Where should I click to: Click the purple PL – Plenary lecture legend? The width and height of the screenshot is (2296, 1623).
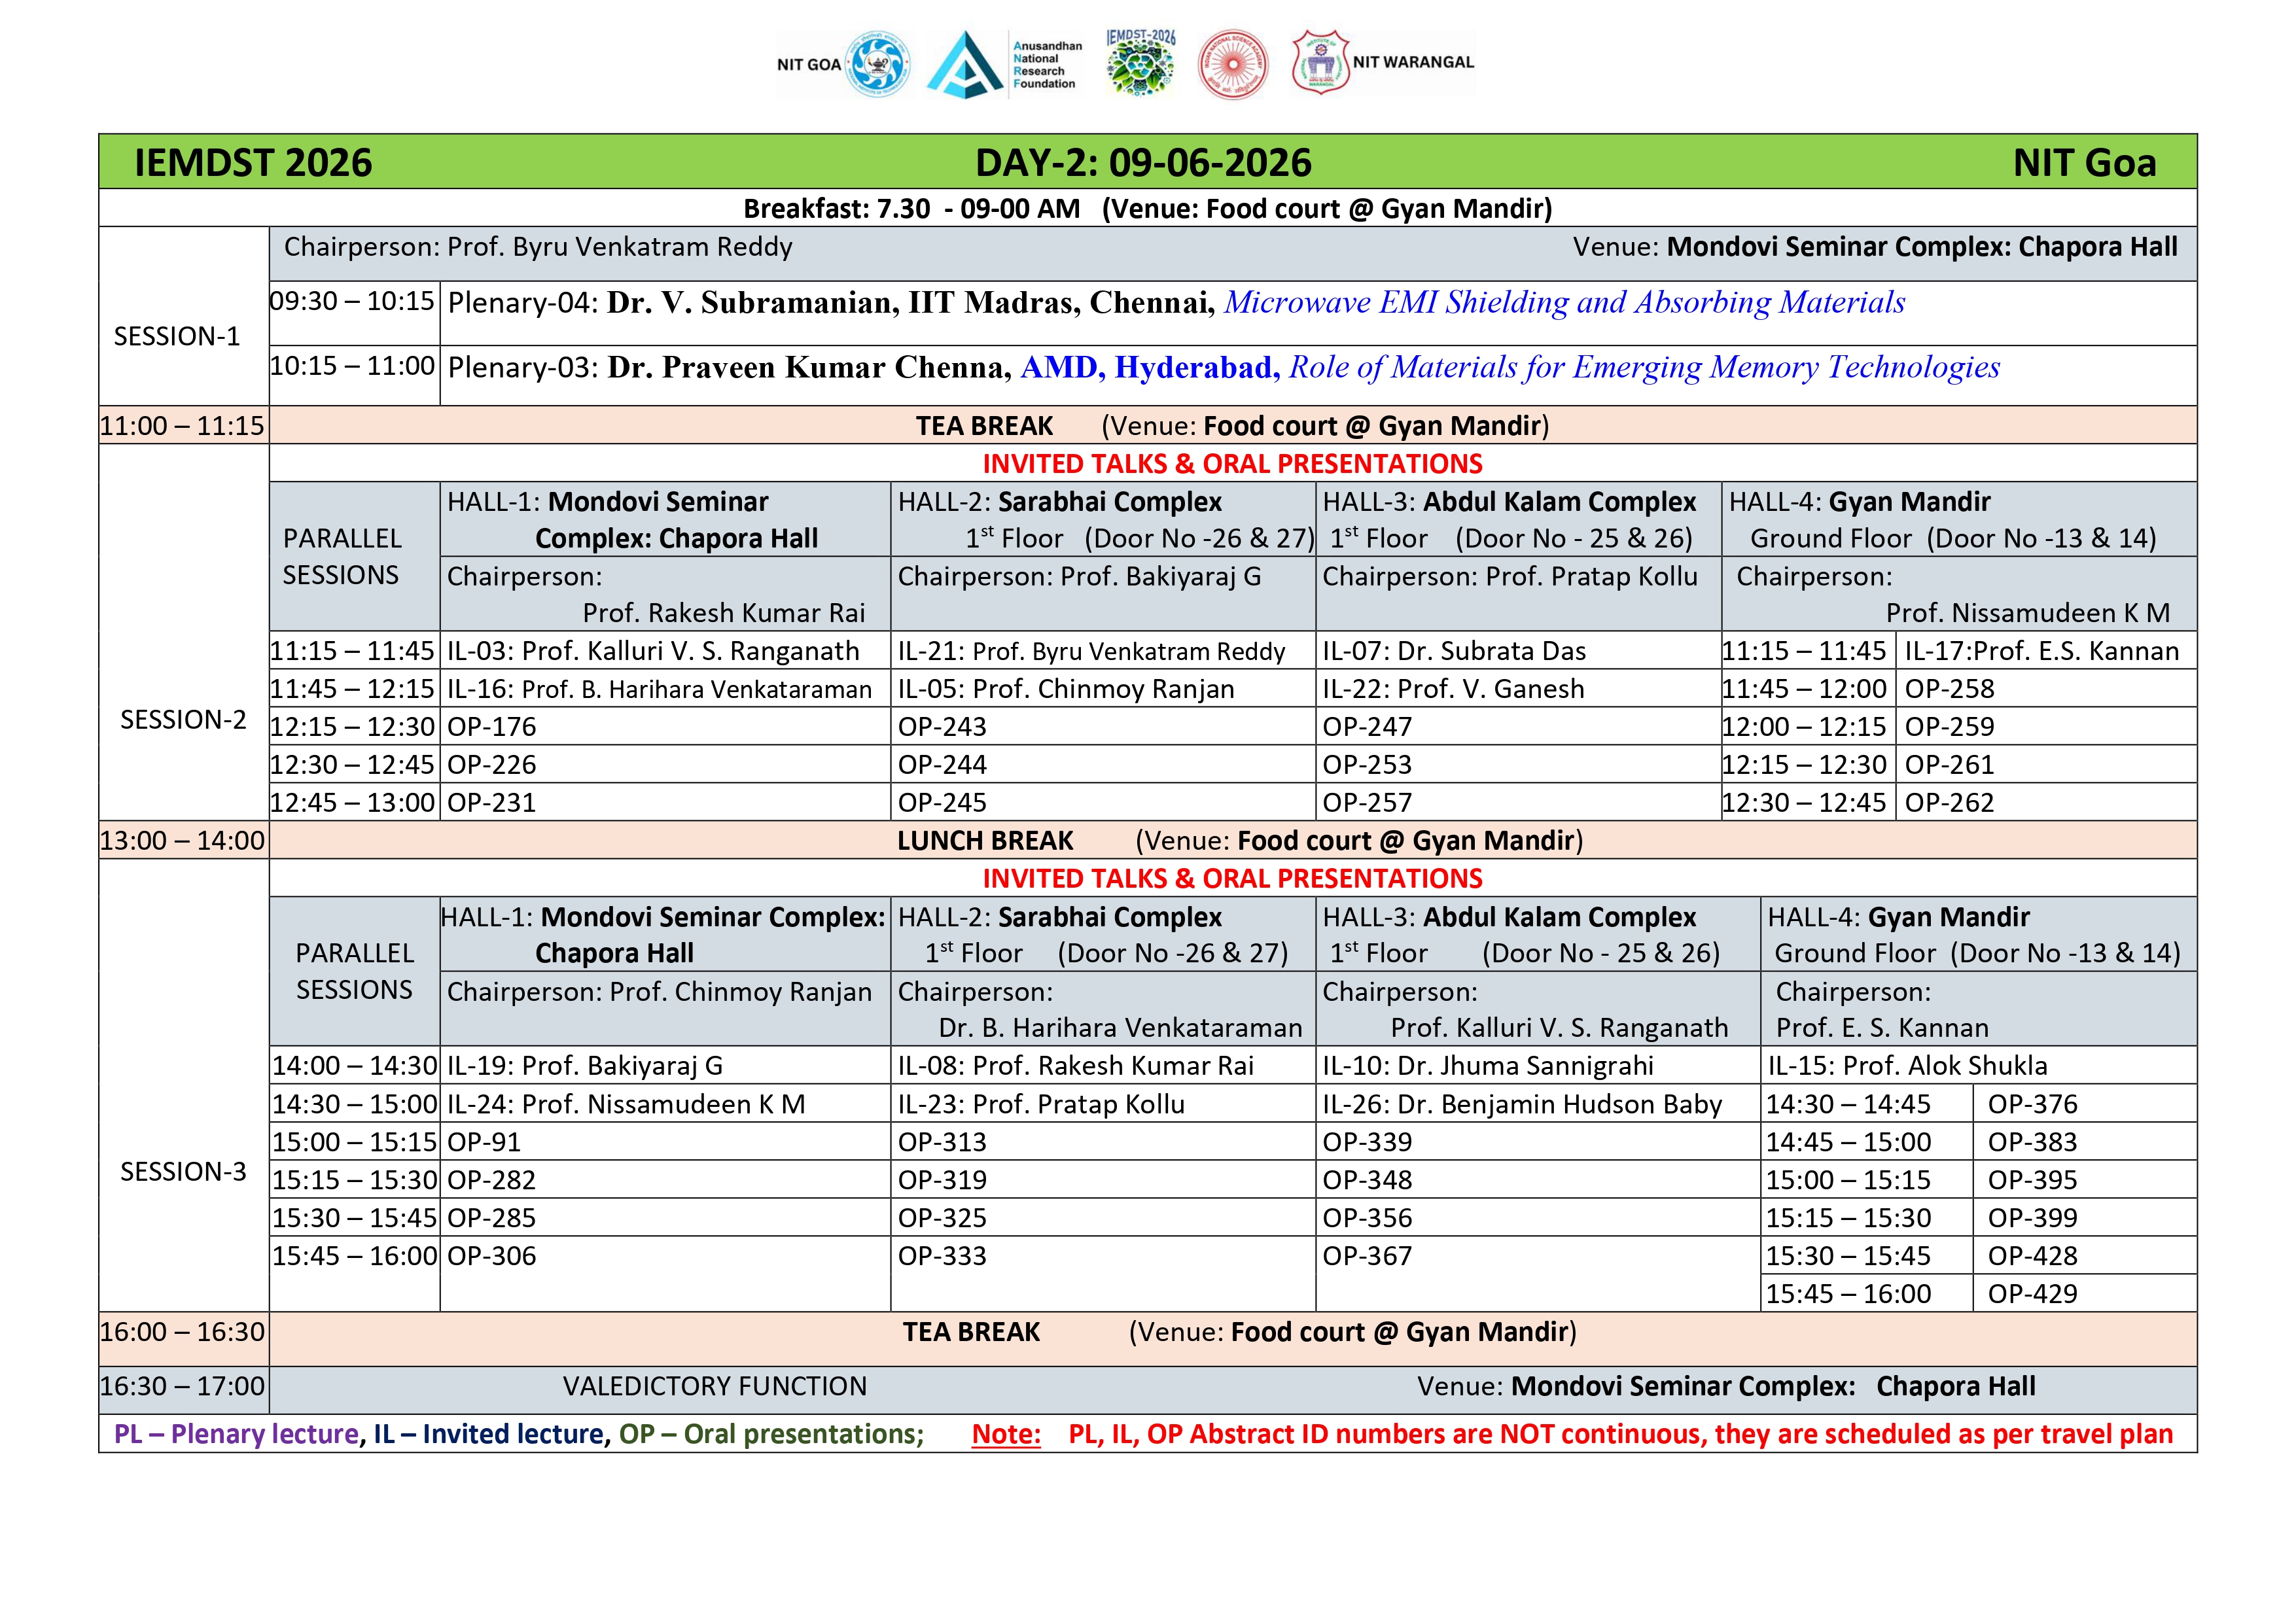(x=236, y=1435)
